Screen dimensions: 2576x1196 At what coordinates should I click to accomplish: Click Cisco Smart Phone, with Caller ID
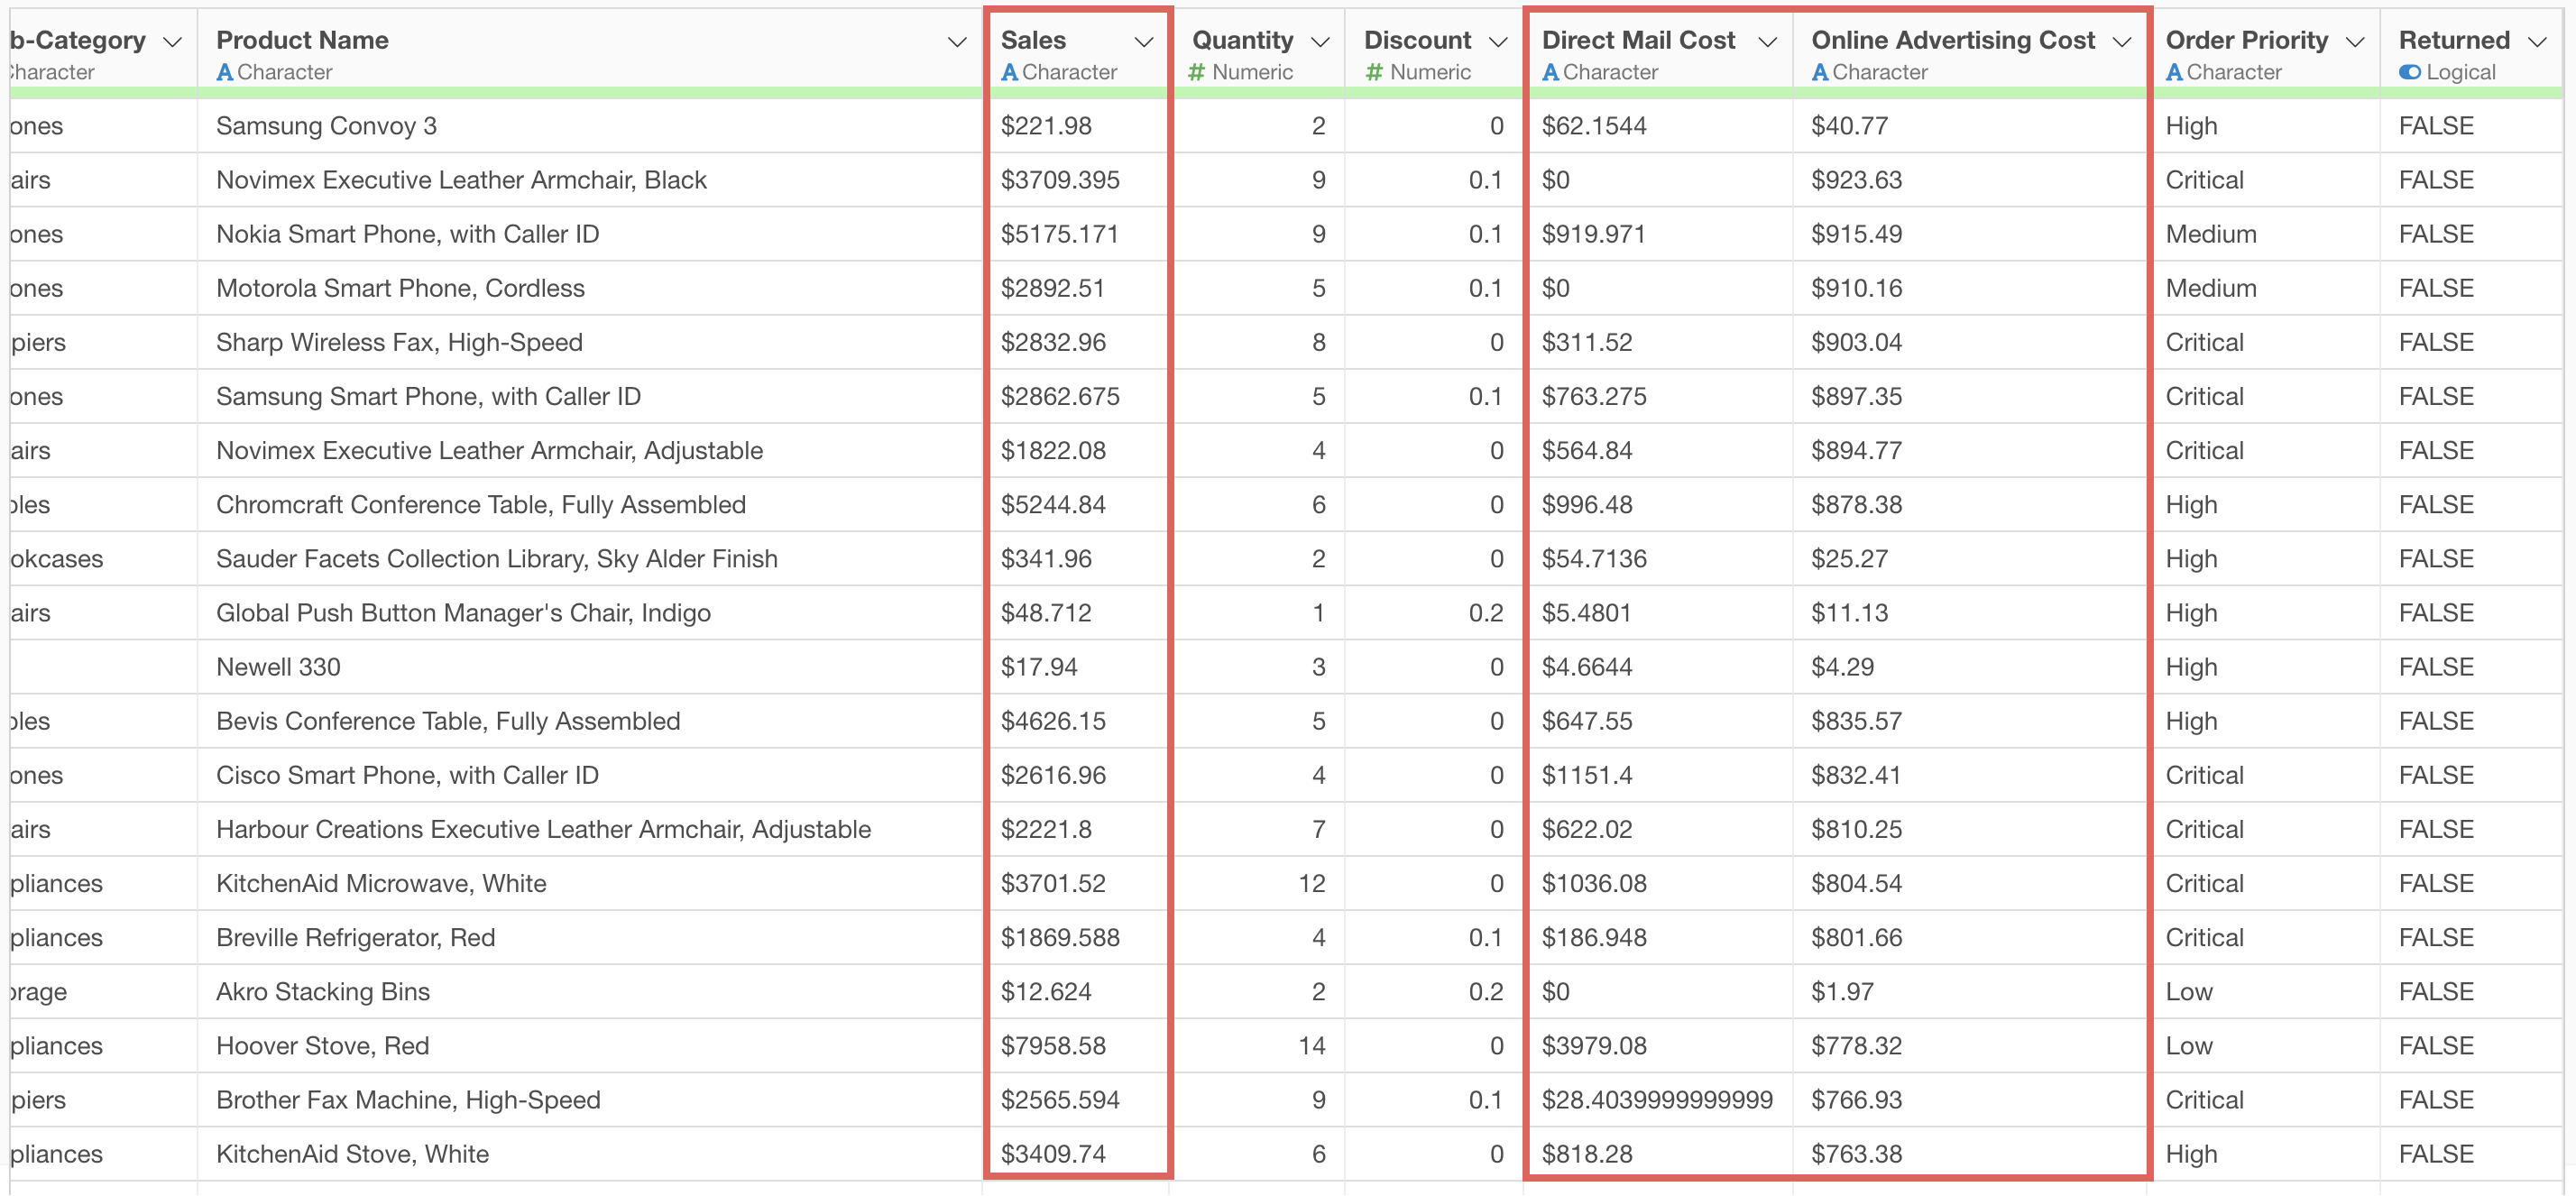[x=590, y=774]
